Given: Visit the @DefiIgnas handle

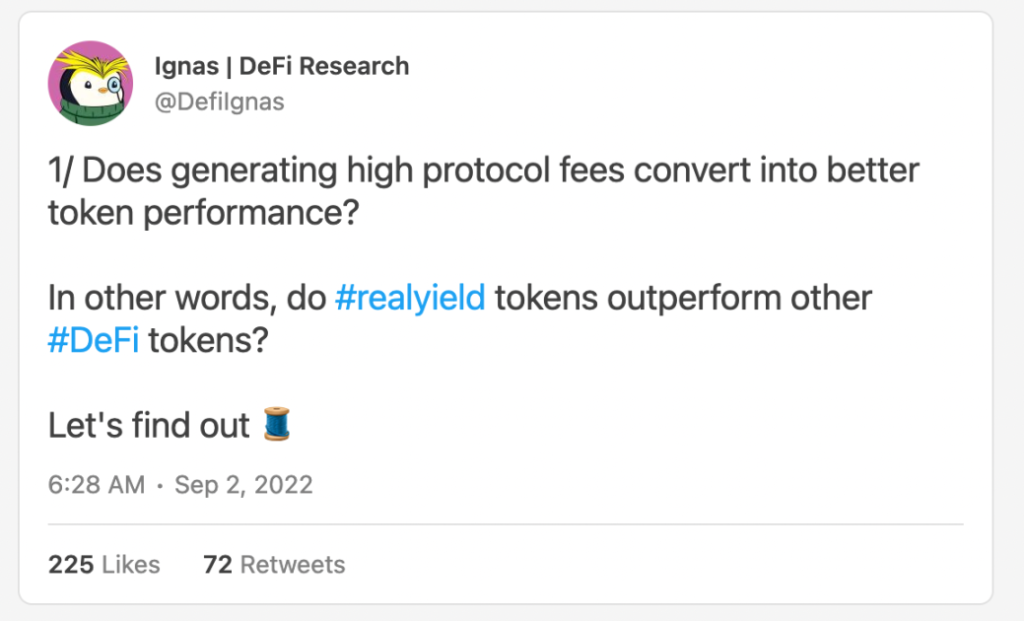Looking at the screenshot, I should pos(219,102).
